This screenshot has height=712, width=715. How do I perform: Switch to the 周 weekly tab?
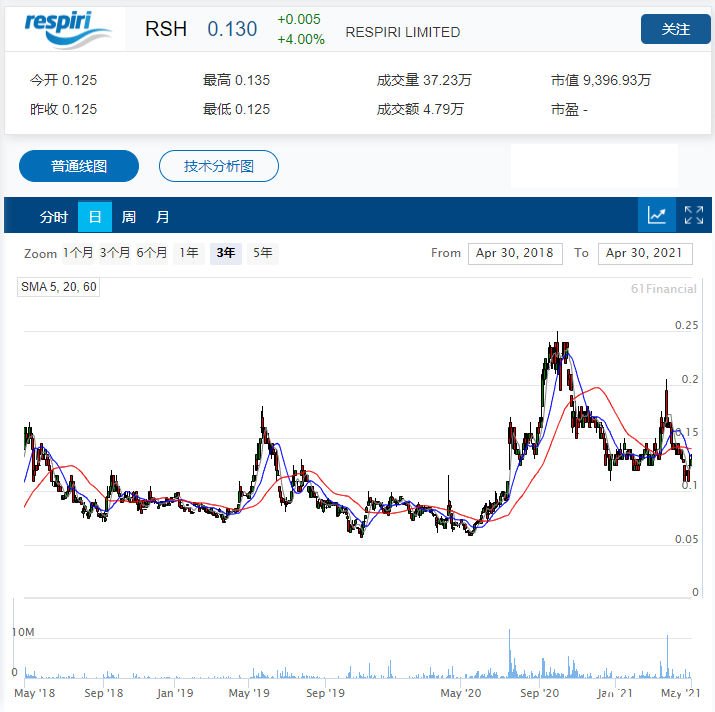[x=129, y=217]
